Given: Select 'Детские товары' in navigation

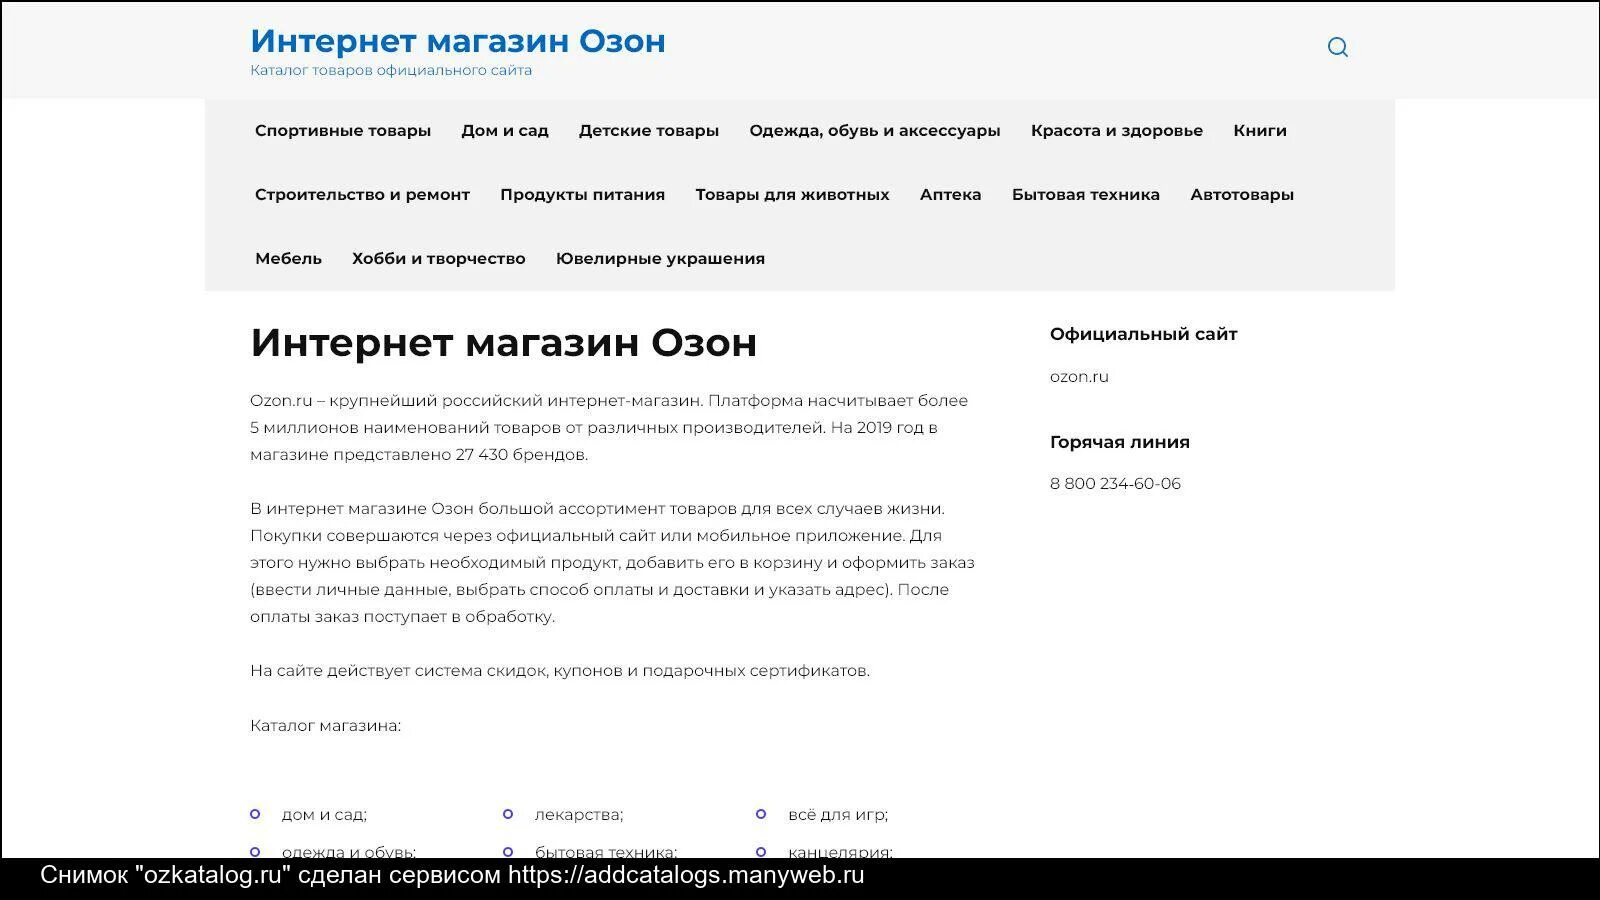Looking at the screenshot, I should tap(649, 131).
